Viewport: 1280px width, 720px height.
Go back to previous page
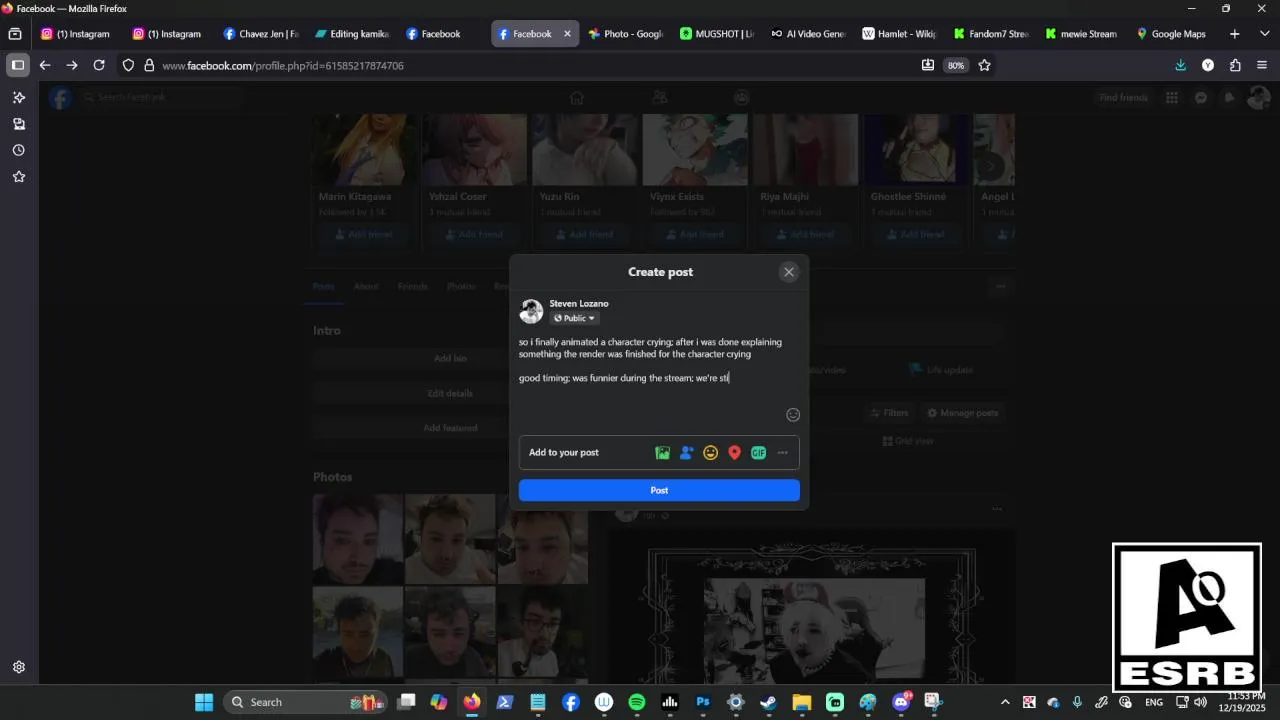(45, 65)
